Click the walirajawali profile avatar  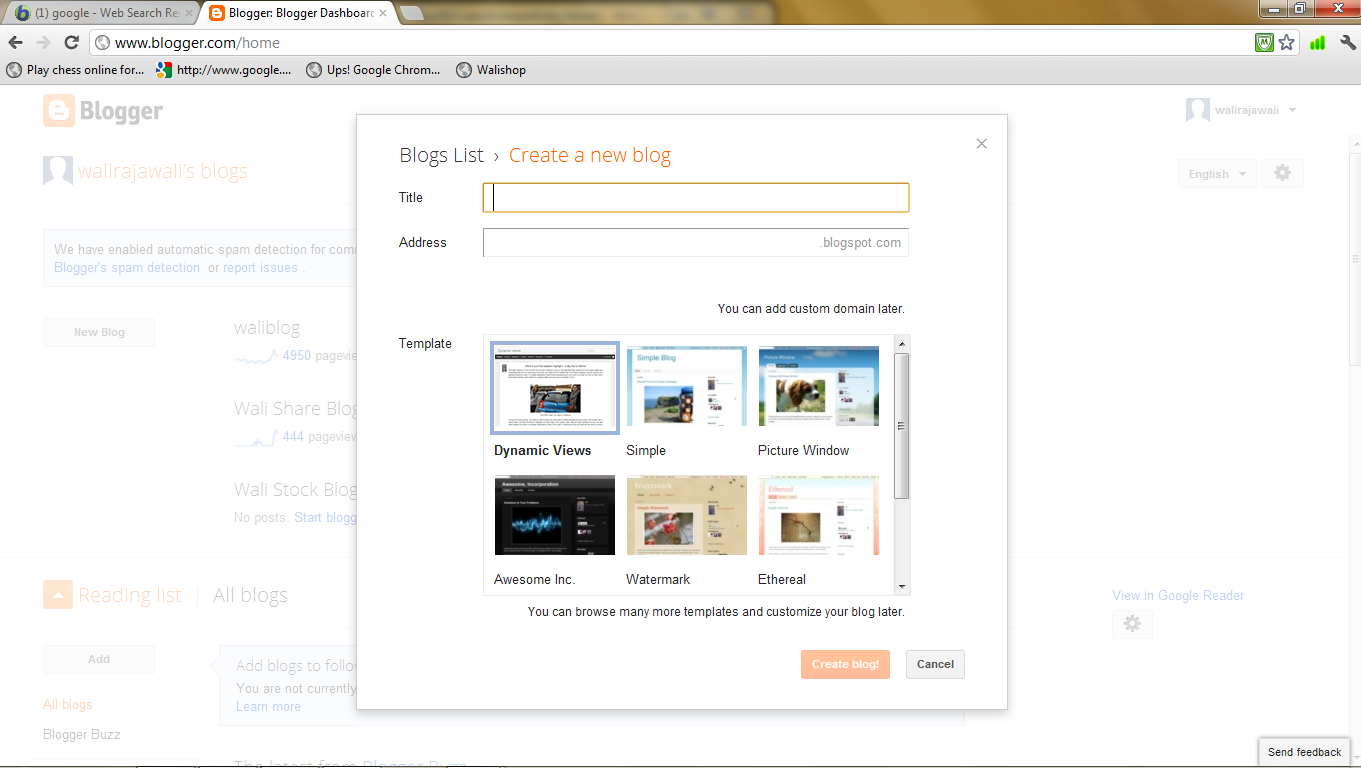pos(1197,109)
